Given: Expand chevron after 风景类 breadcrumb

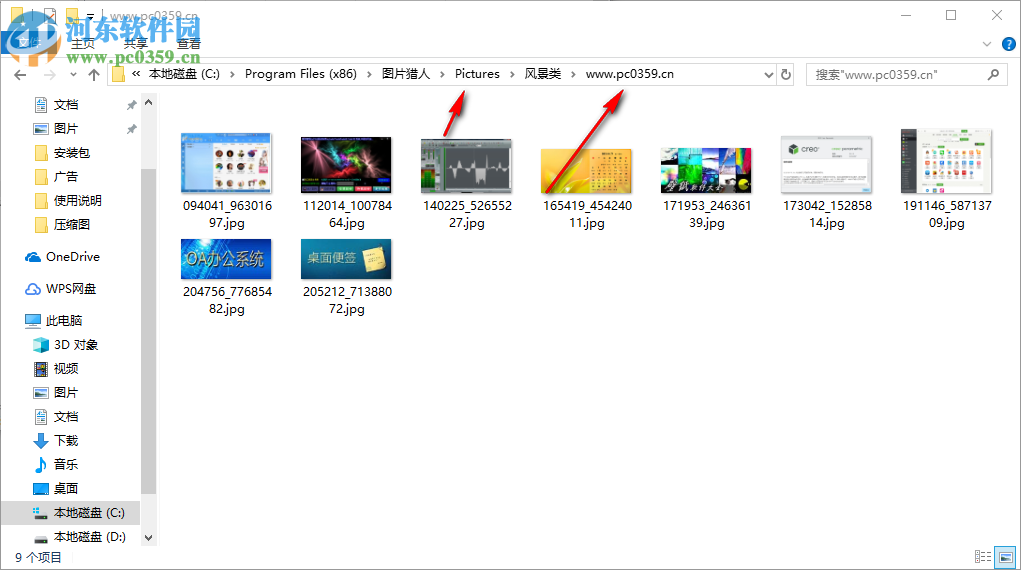Looking at the screenshot, I should click(x=574, y=74).
